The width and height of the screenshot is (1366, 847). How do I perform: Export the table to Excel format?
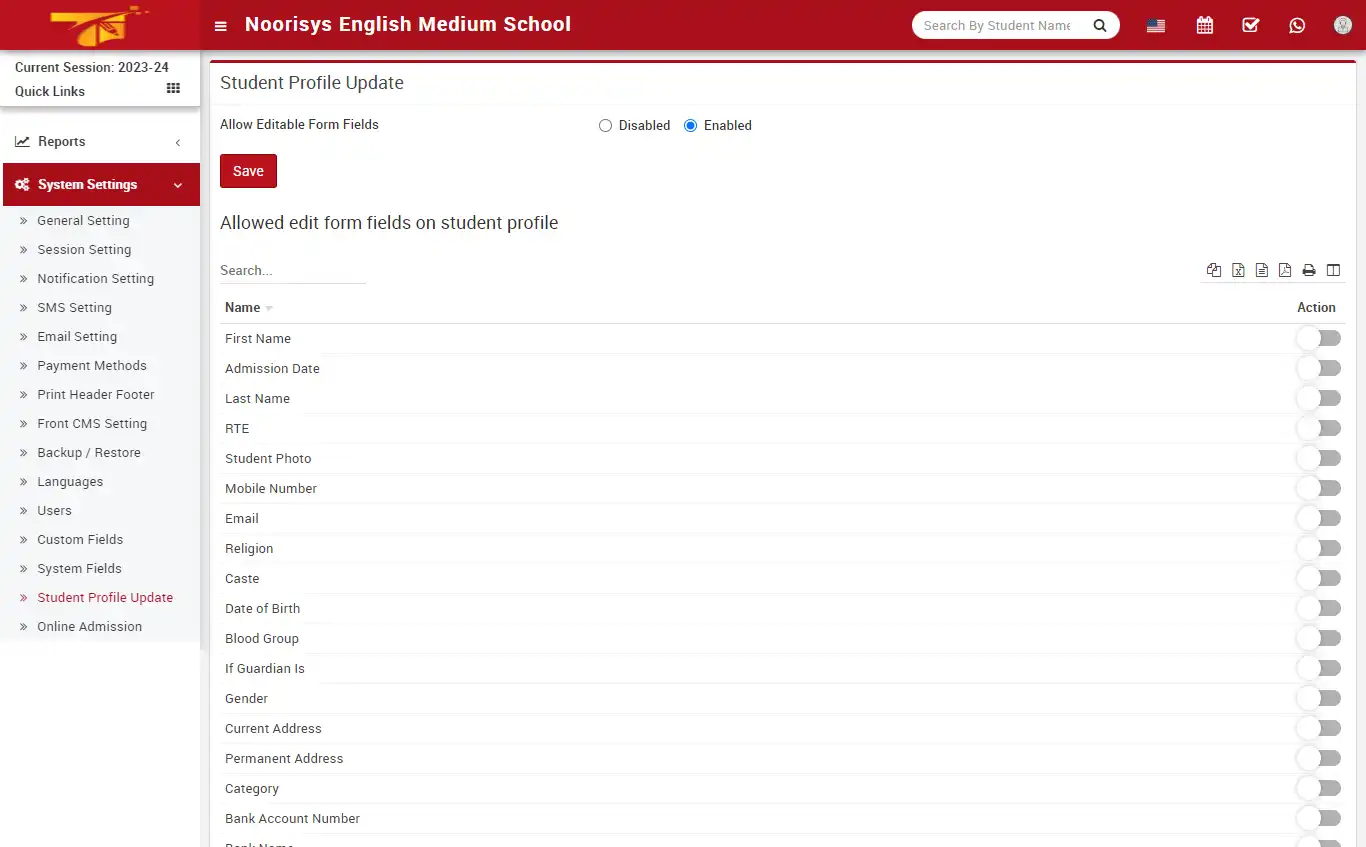(x=1238, y=270)
